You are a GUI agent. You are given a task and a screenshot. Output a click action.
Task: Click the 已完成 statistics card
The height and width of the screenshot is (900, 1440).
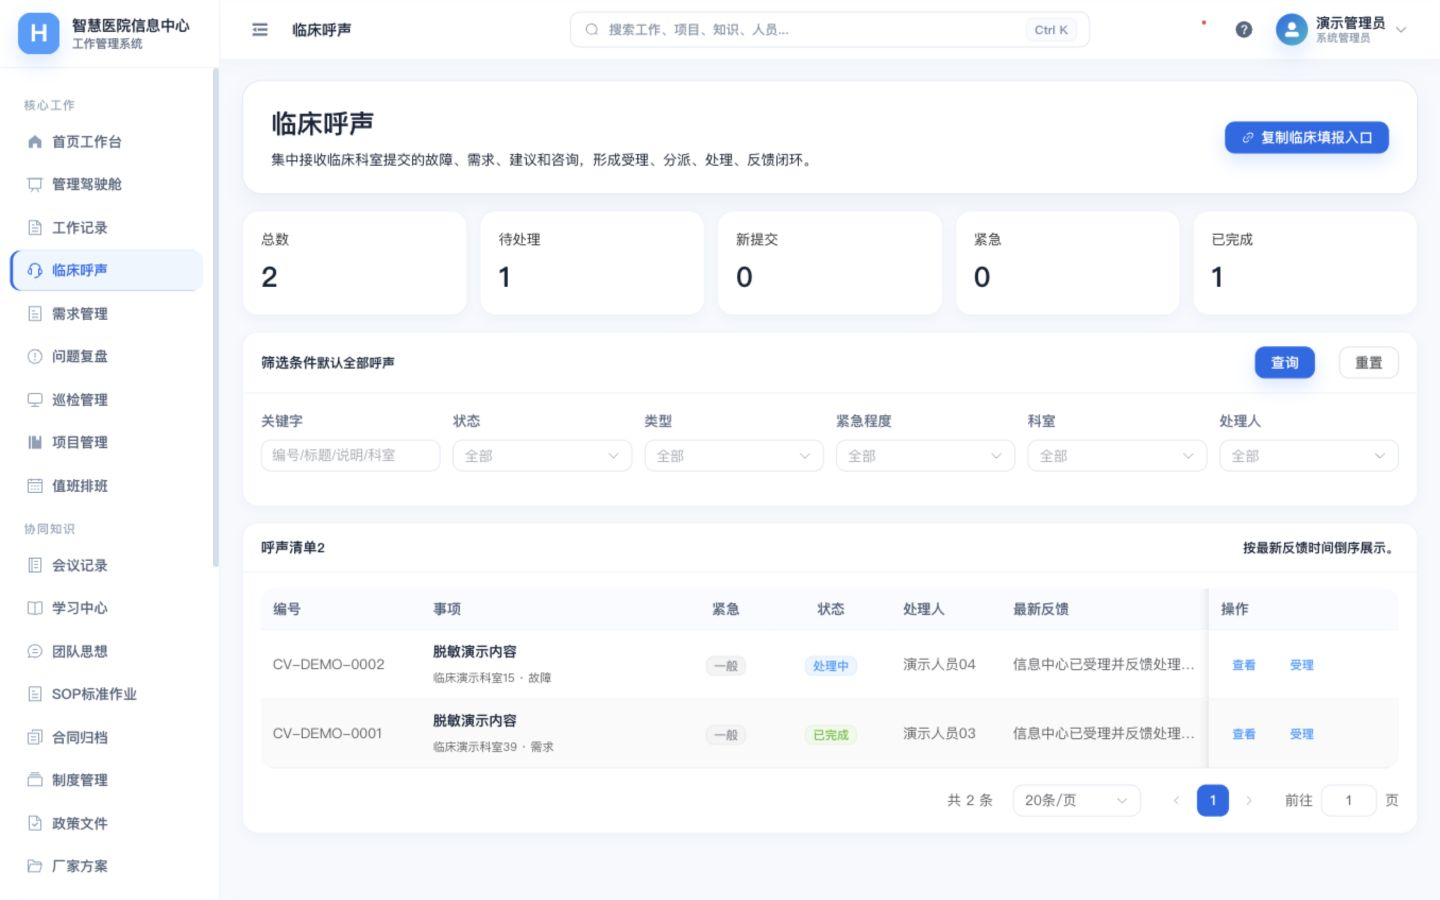click(x=1305, y=263)
